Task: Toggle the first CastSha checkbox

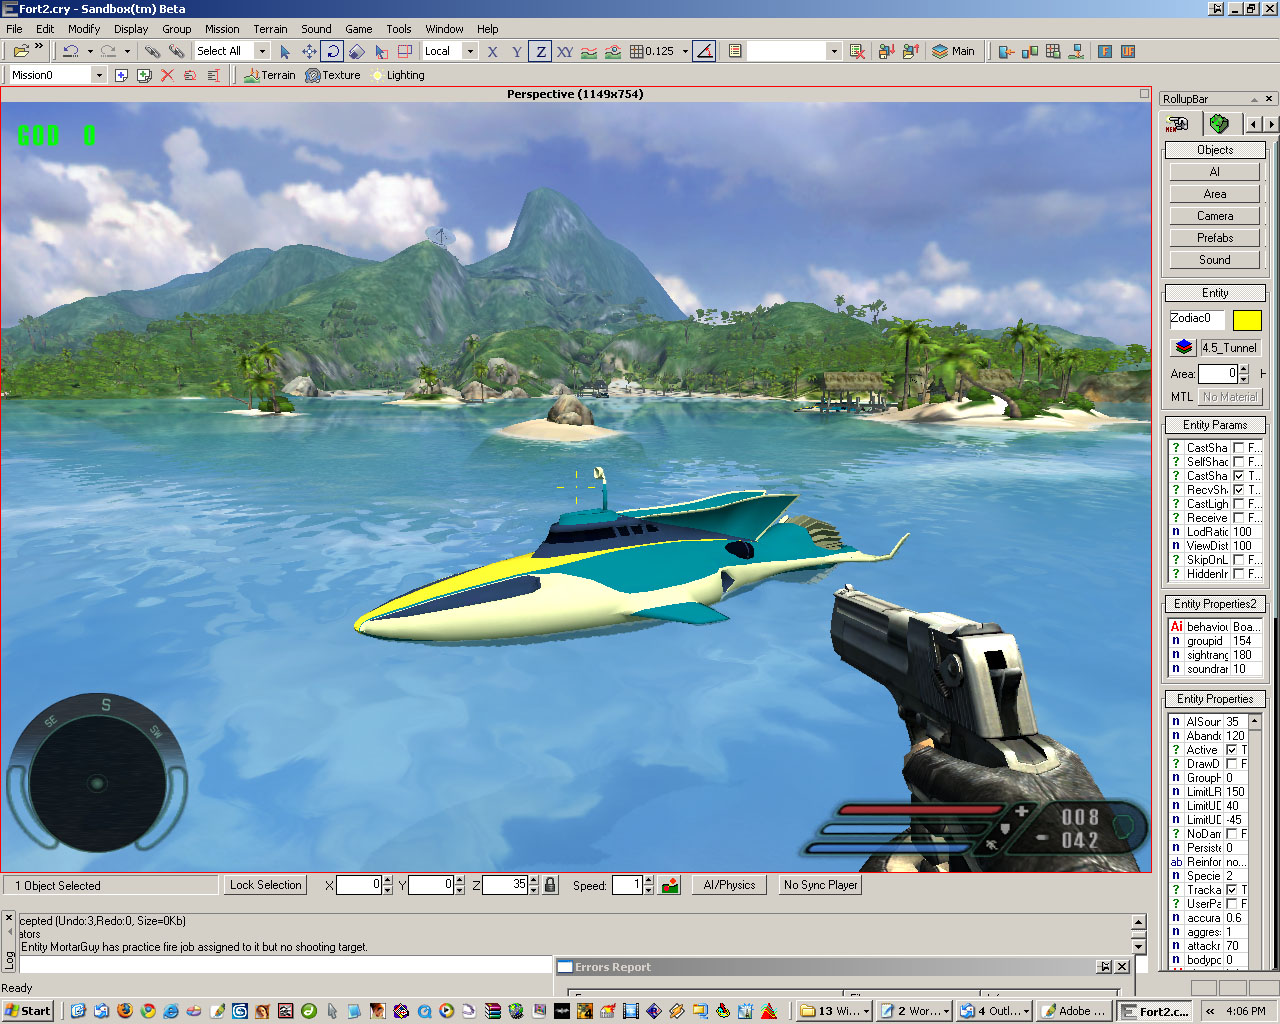Action: click(1238, 448)
